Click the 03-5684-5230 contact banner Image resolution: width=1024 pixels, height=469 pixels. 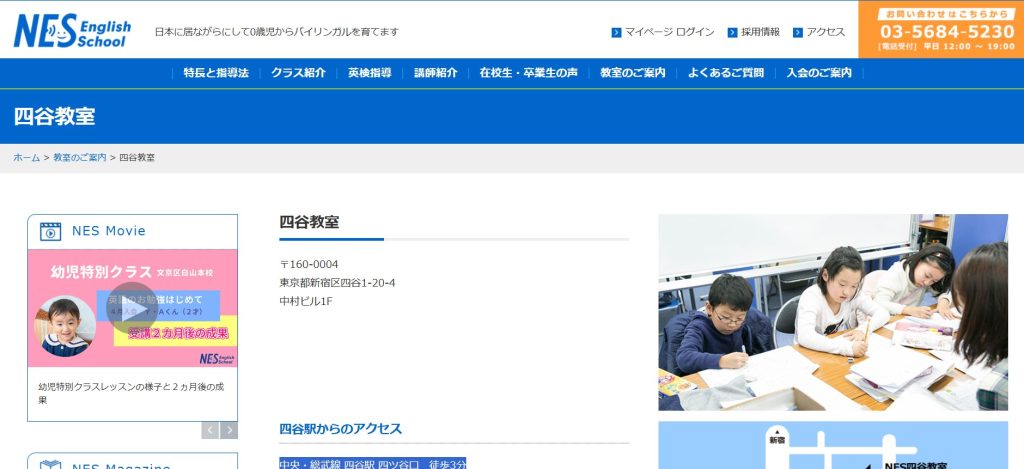(941, 29)
